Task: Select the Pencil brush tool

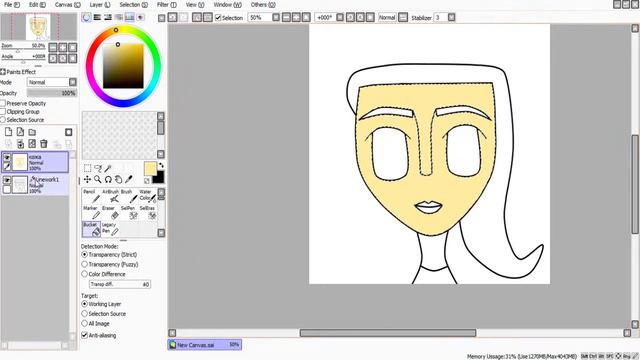Action: pos(91,196)
